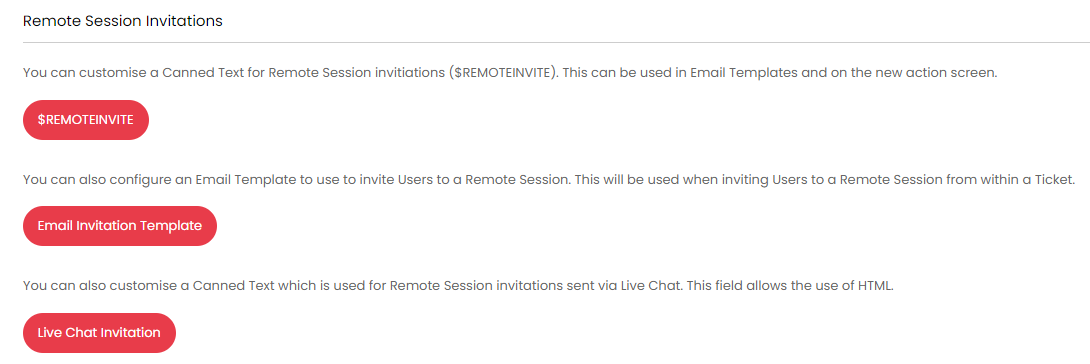Click the word 'HTML.' ending the third description
Viewport: 1090px width, 364px height.
[875, 286]
